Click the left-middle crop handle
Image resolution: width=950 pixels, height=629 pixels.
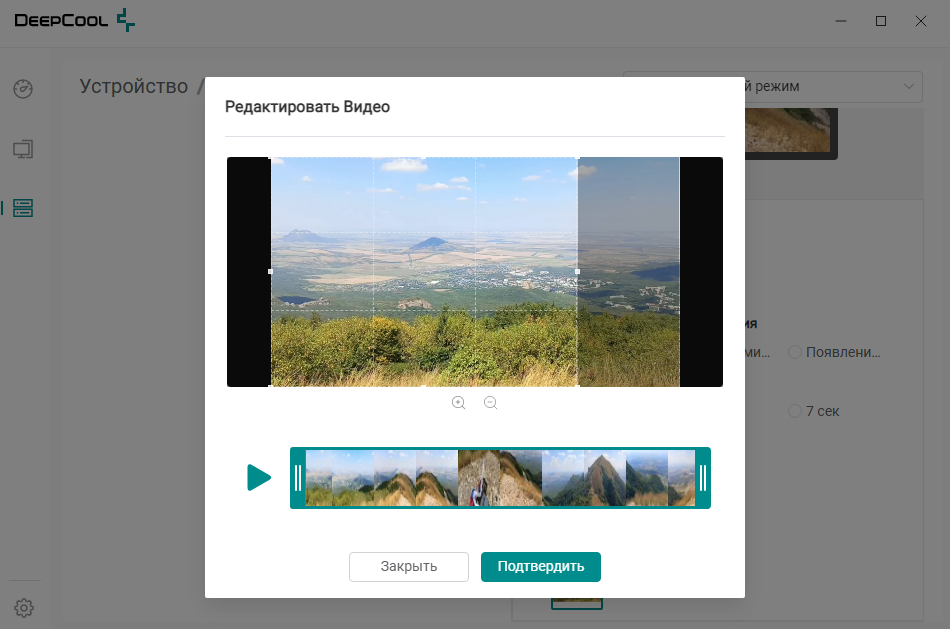(270, 271)
